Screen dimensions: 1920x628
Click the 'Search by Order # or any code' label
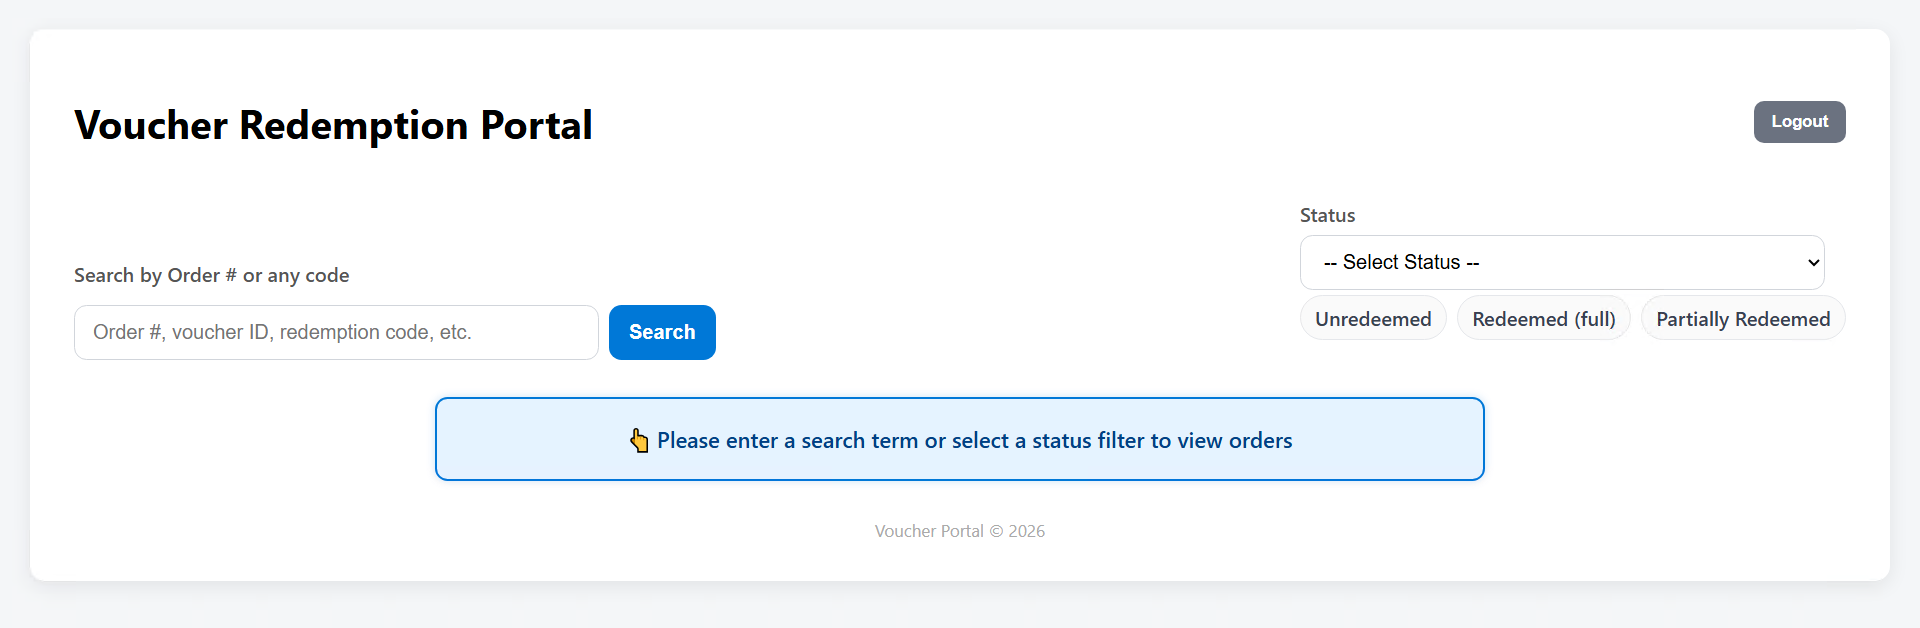pos(211,275)
